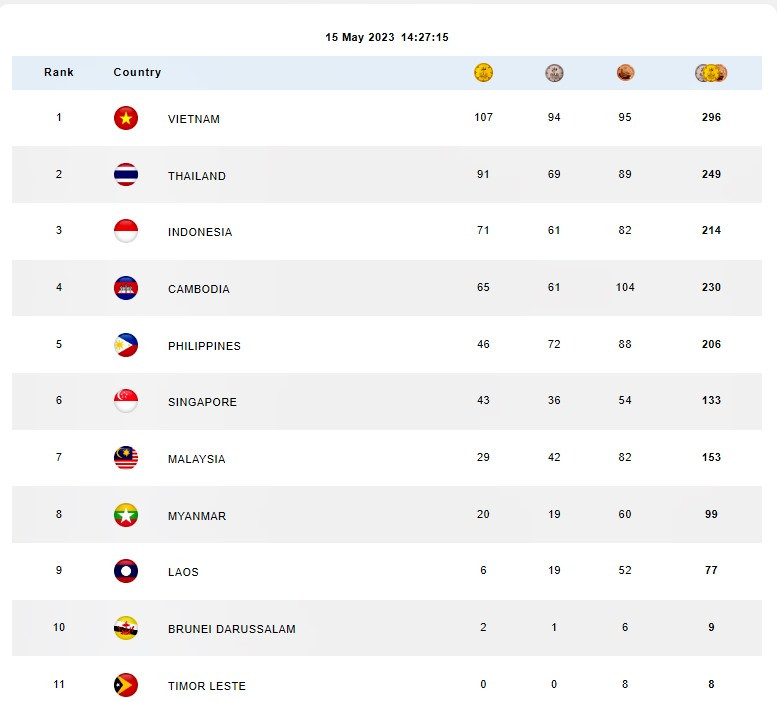Click the total medals column icon
The image size is (777, 702).
pyautogui.click(x=711, y=73)
